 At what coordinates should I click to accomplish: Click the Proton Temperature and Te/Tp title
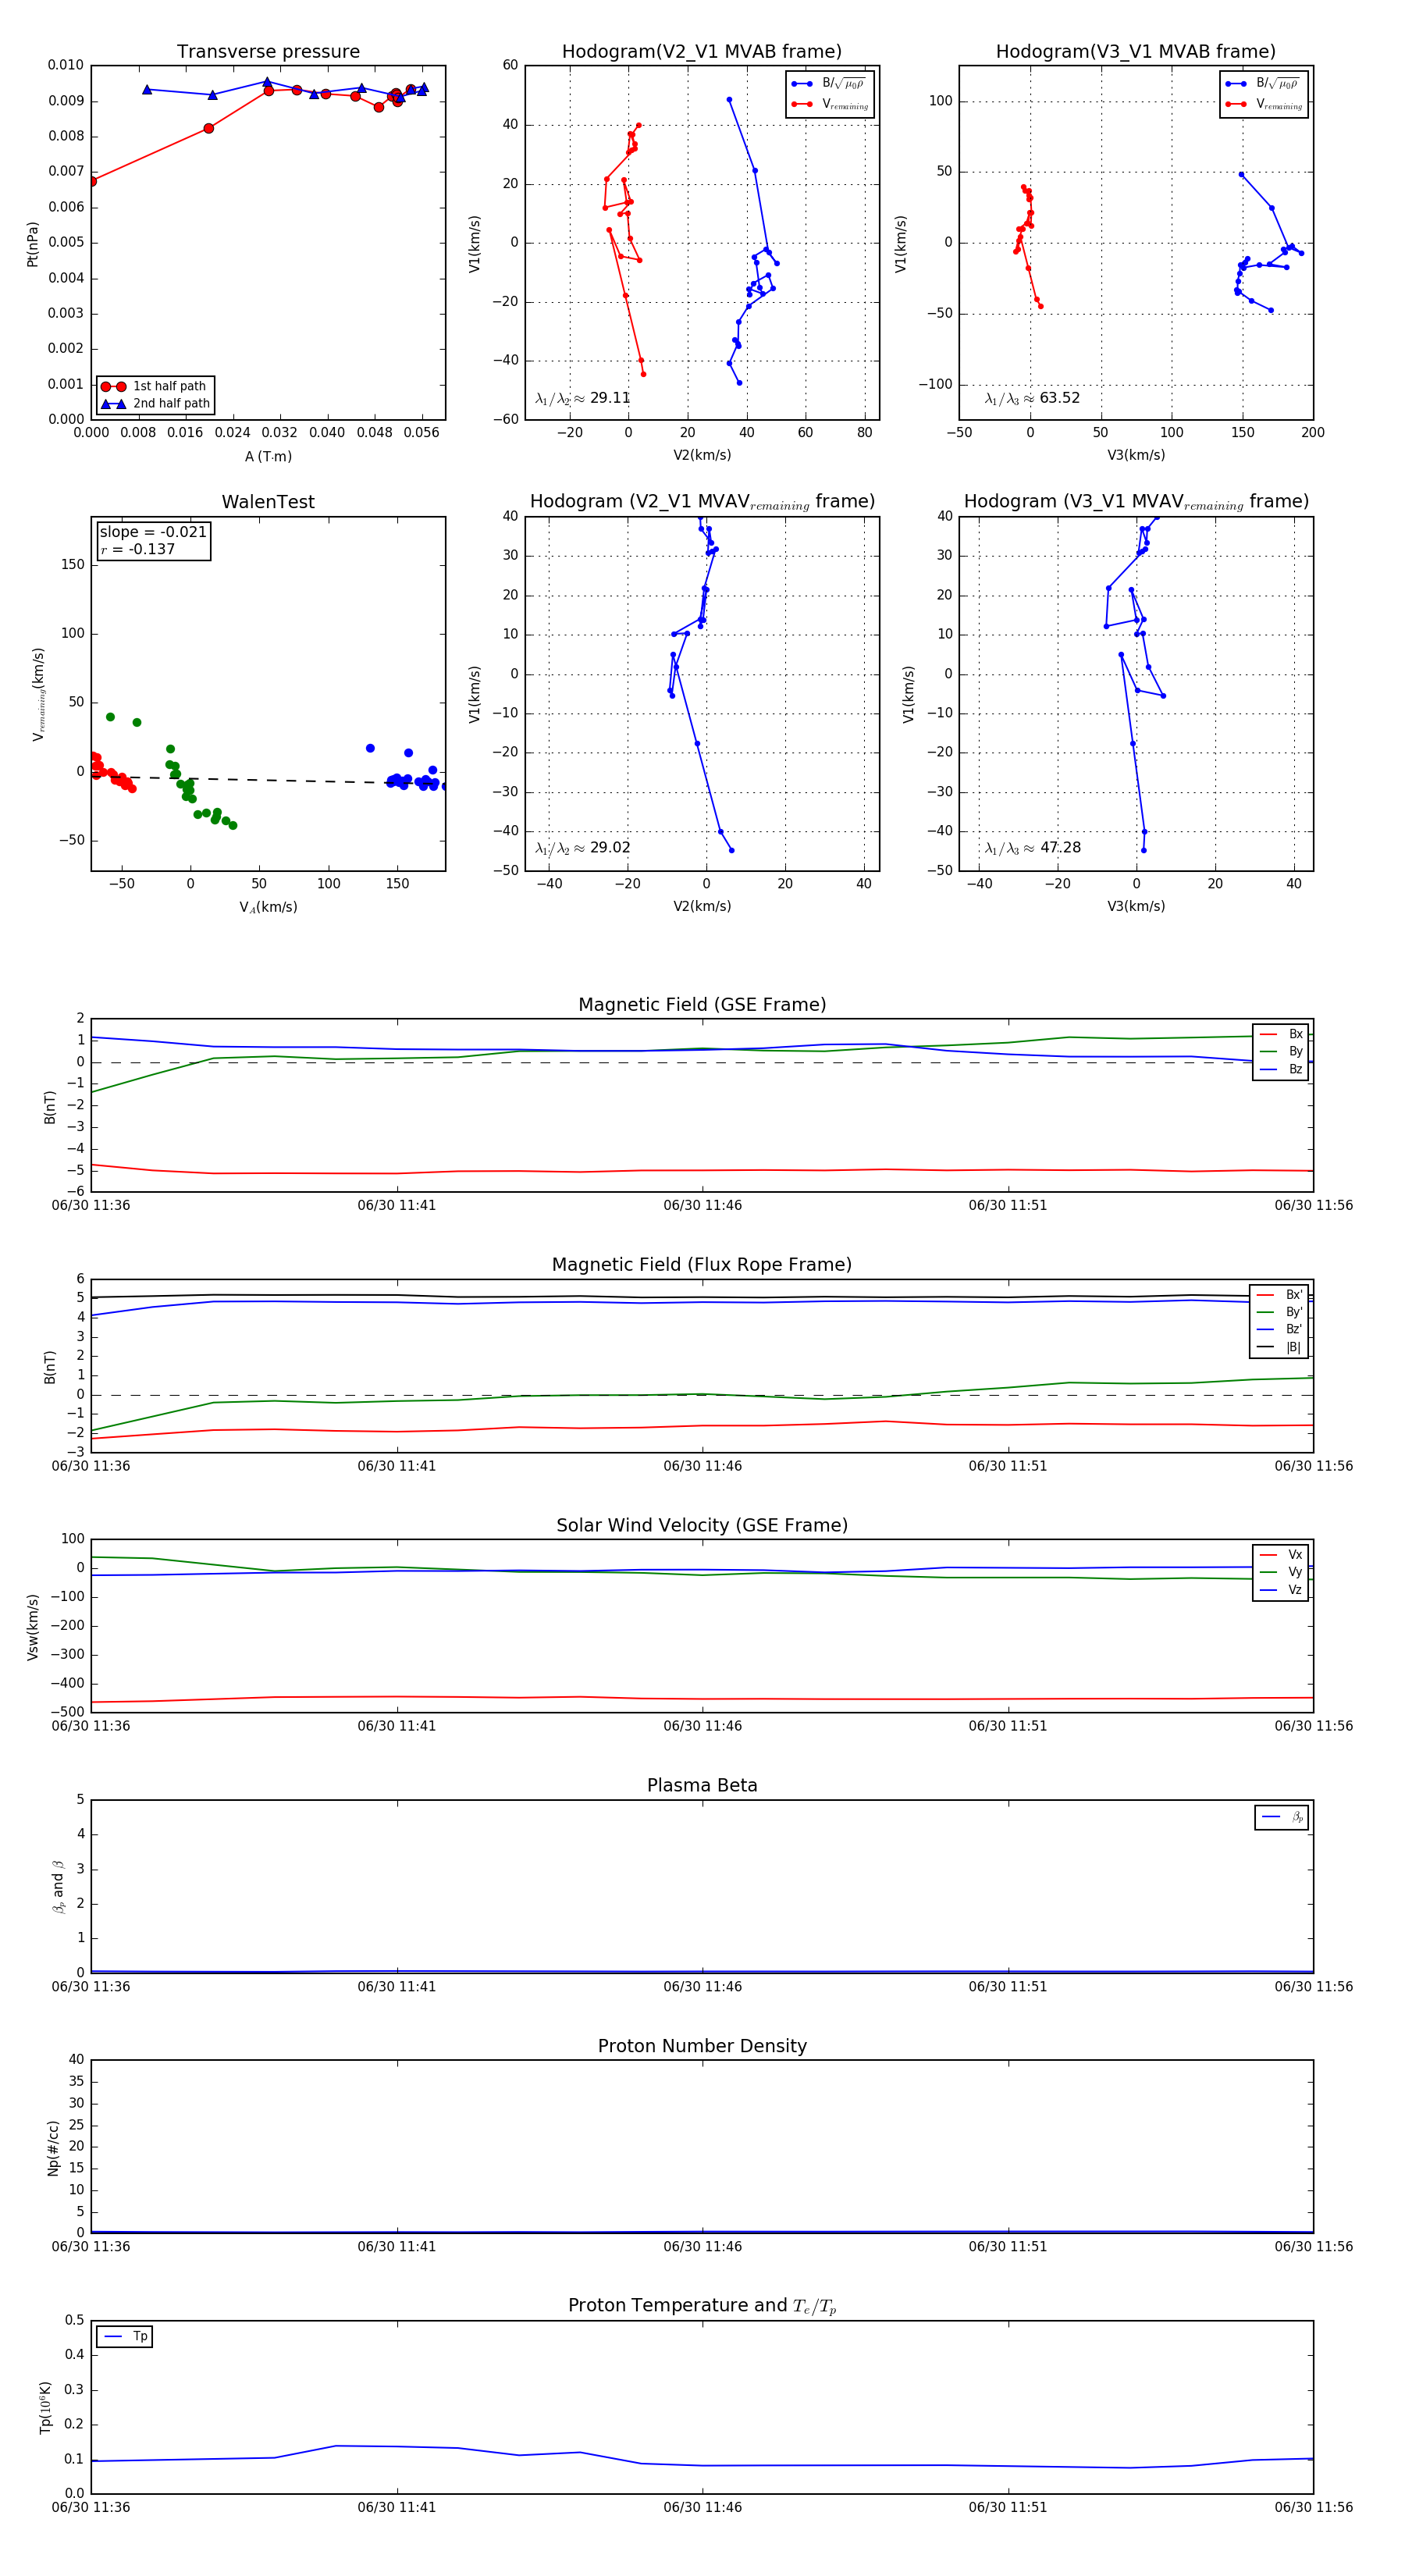coord(702,2306)
